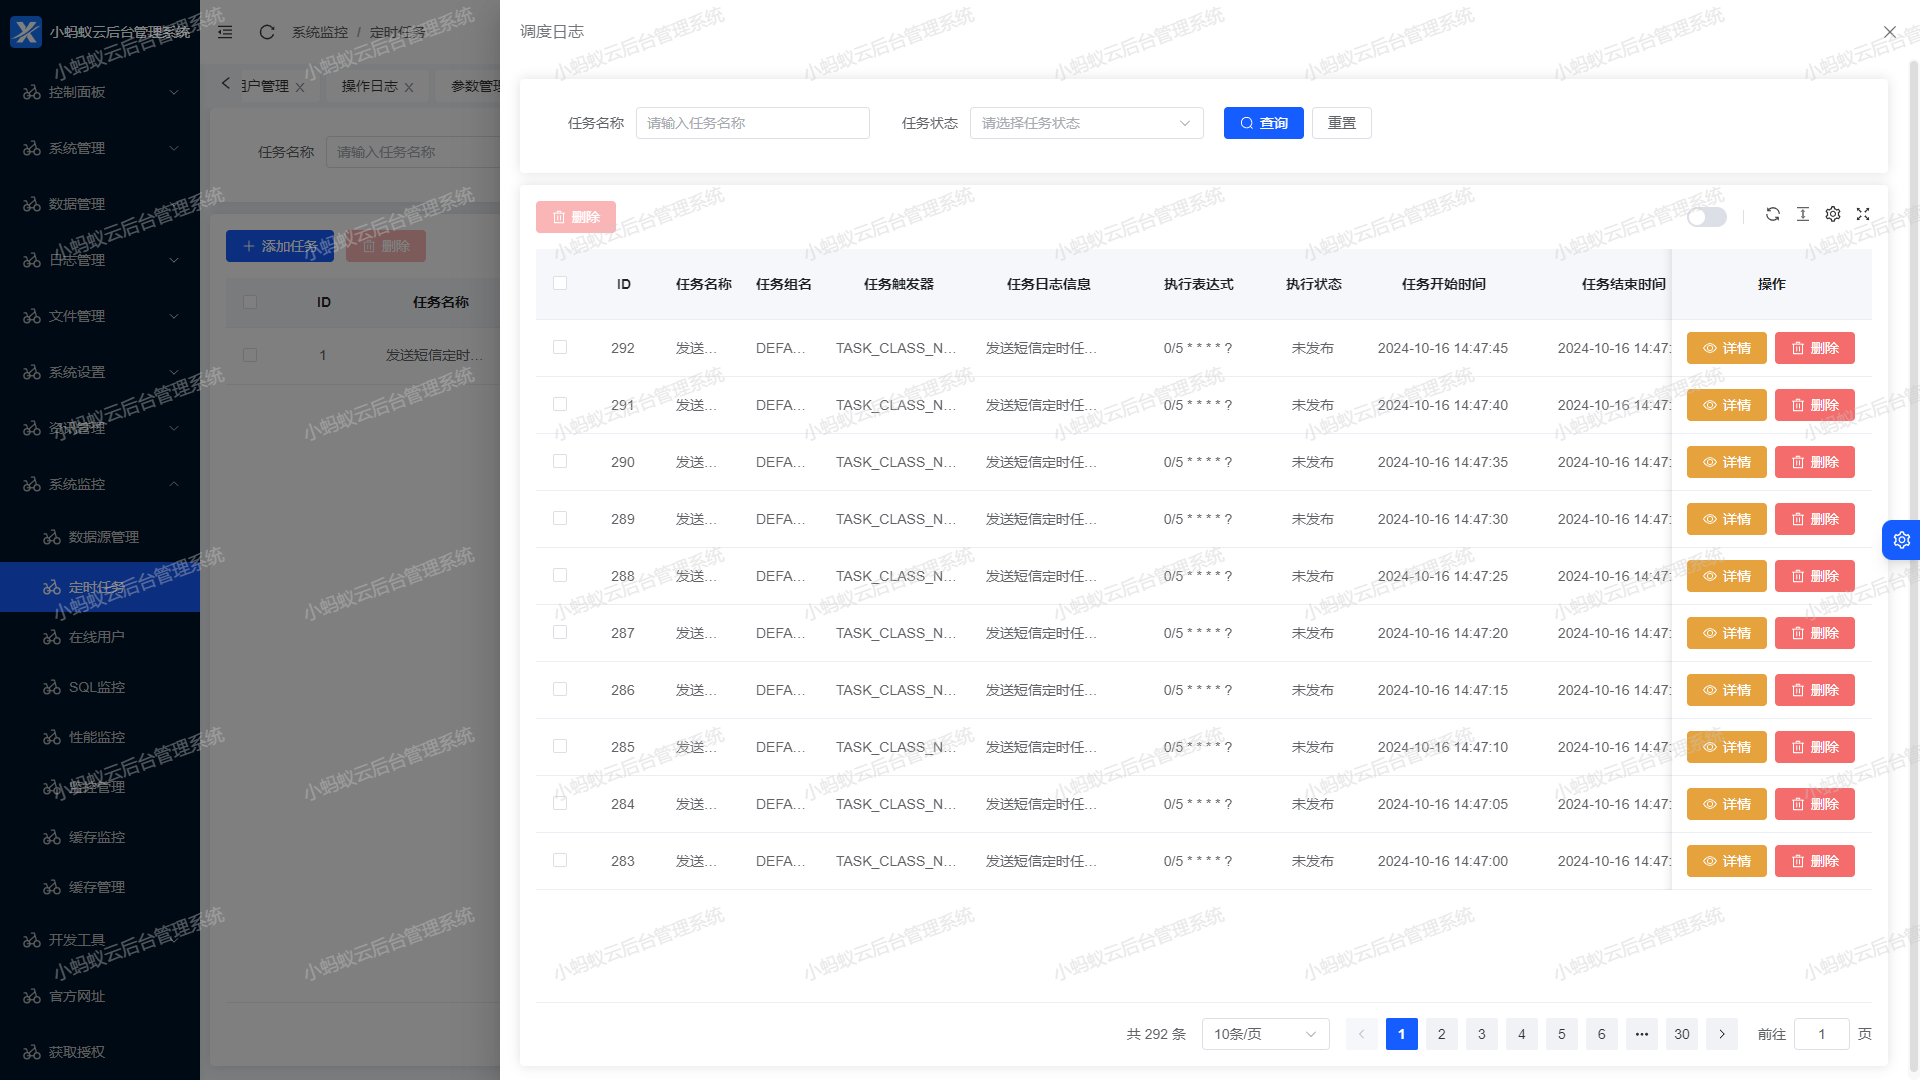Expand the 控制面板 sidebar menu
Screen dimensions: 1920x1080
pyautogui.click(x=100, y=92)
